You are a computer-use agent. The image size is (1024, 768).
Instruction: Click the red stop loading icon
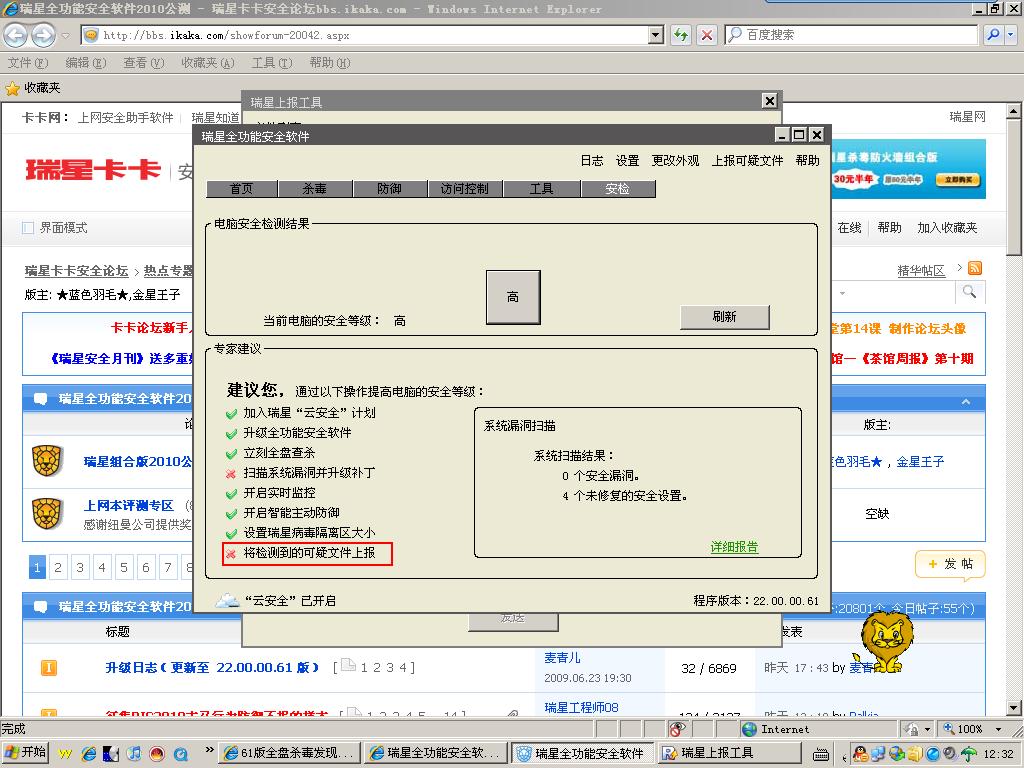707,35
